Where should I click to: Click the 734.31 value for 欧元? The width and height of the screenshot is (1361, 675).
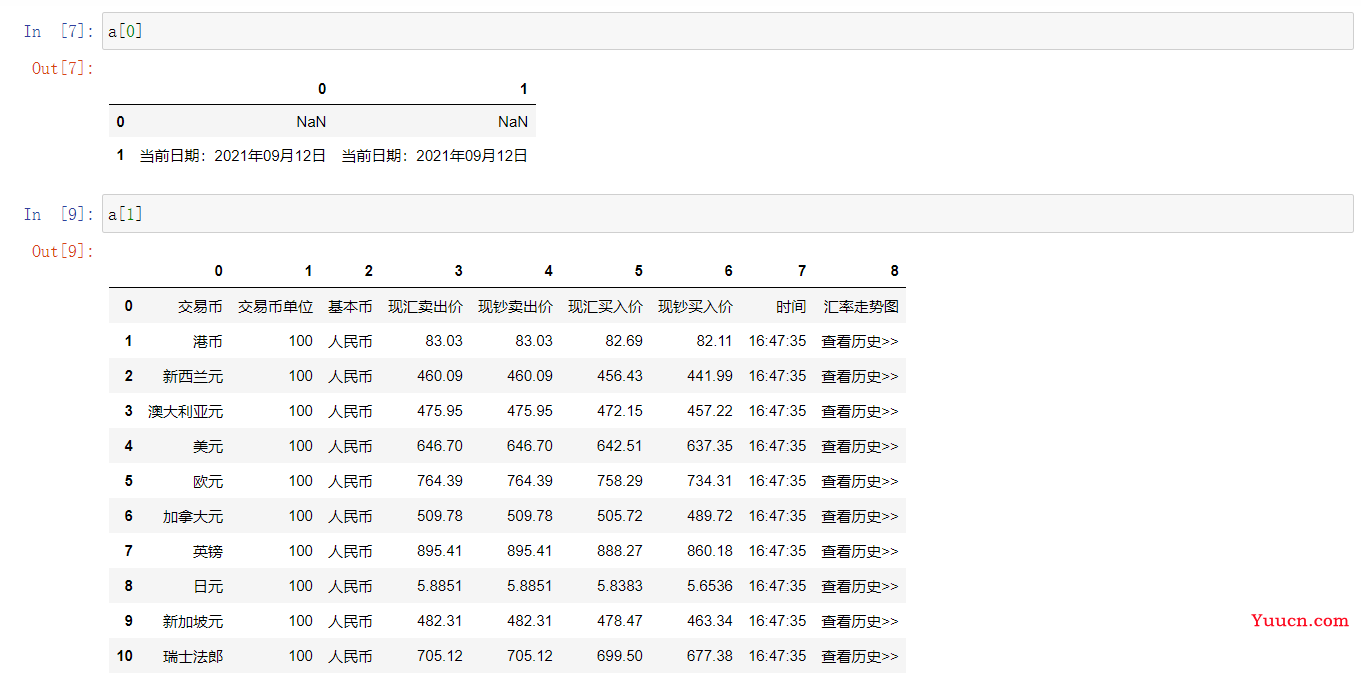(x=710, y=481)
